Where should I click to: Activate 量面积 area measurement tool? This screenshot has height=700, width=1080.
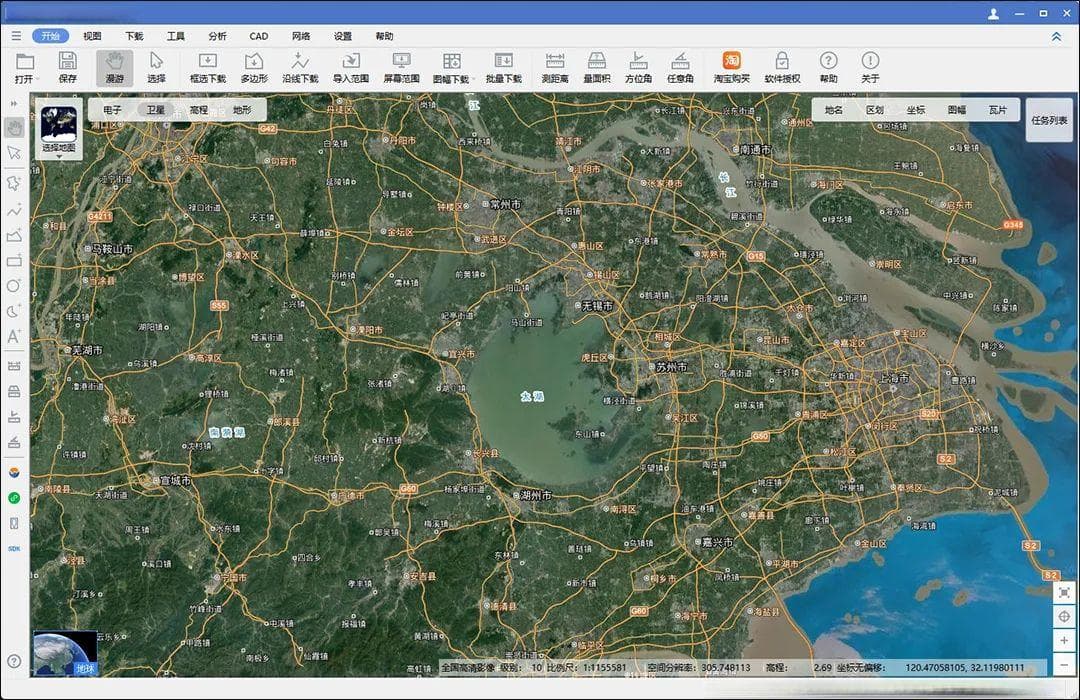point(596,68)
